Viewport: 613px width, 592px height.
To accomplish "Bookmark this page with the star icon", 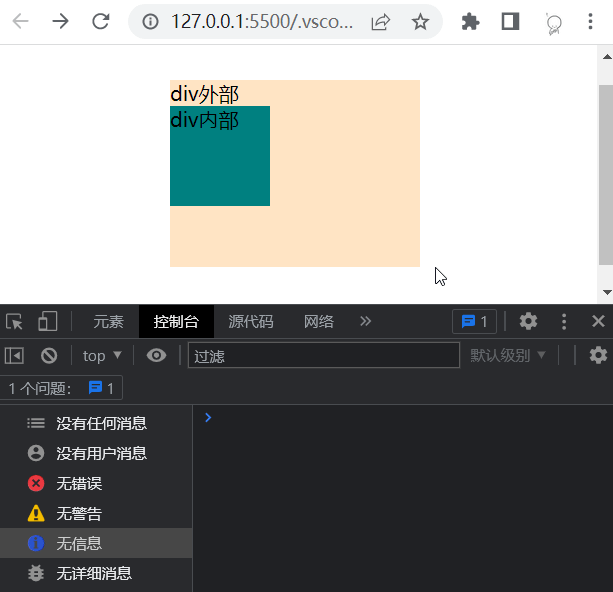I will coord(420,22).
